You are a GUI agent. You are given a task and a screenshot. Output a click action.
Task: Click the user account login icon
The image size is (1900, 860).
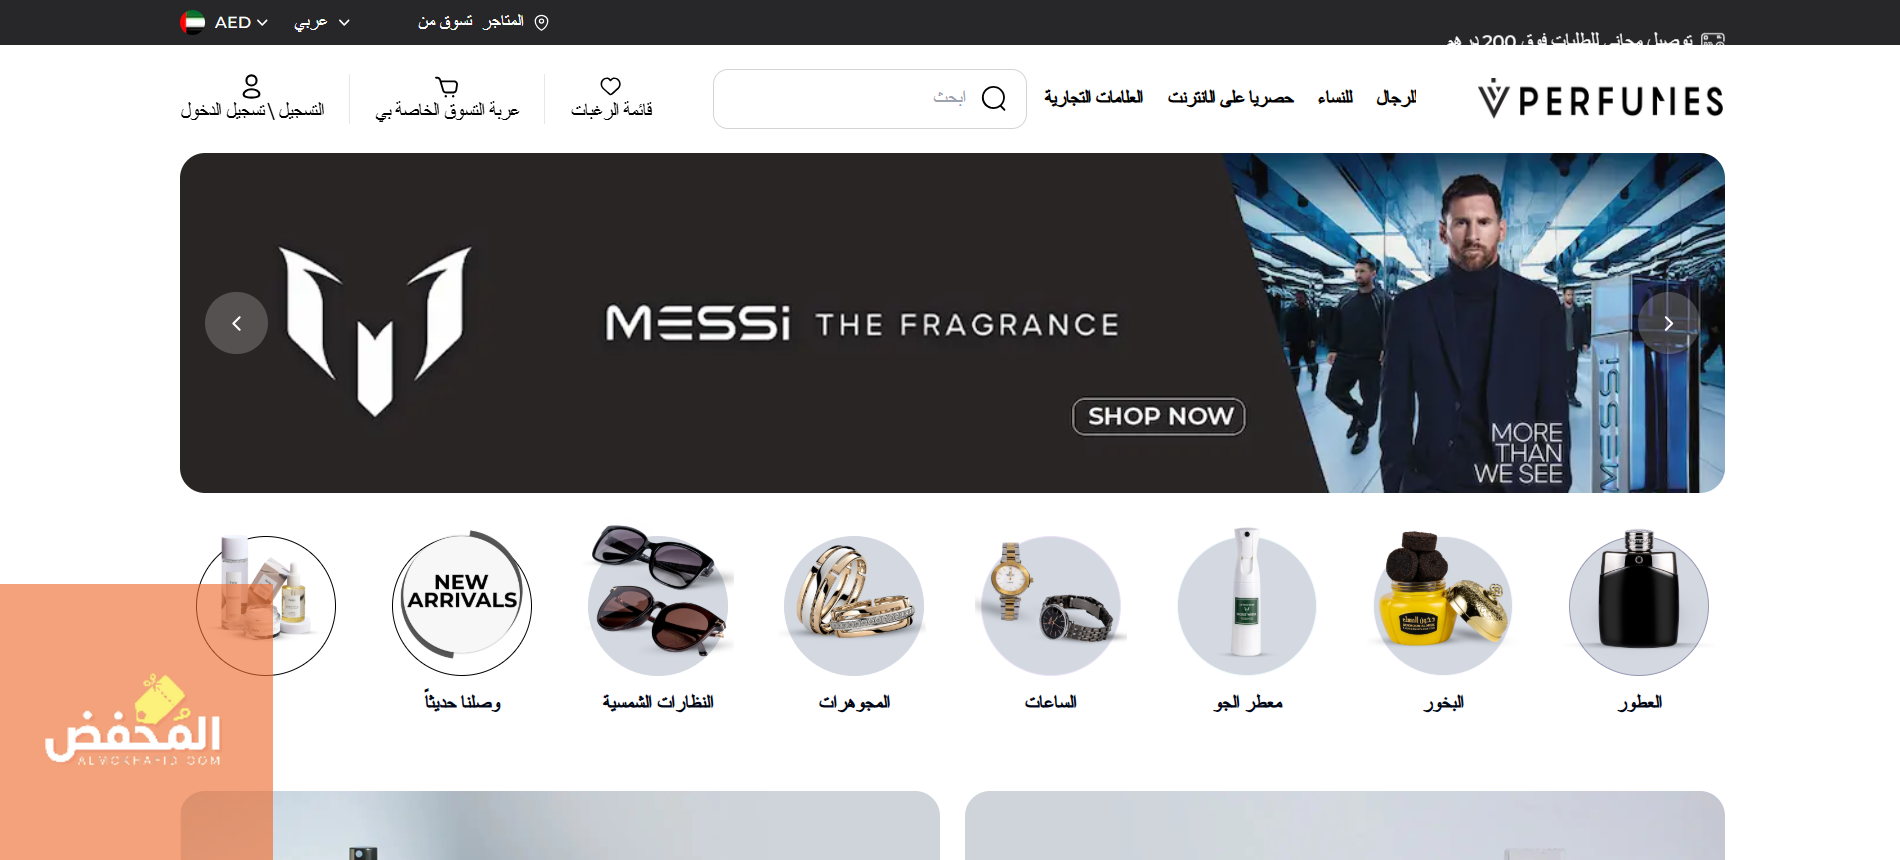252,86
